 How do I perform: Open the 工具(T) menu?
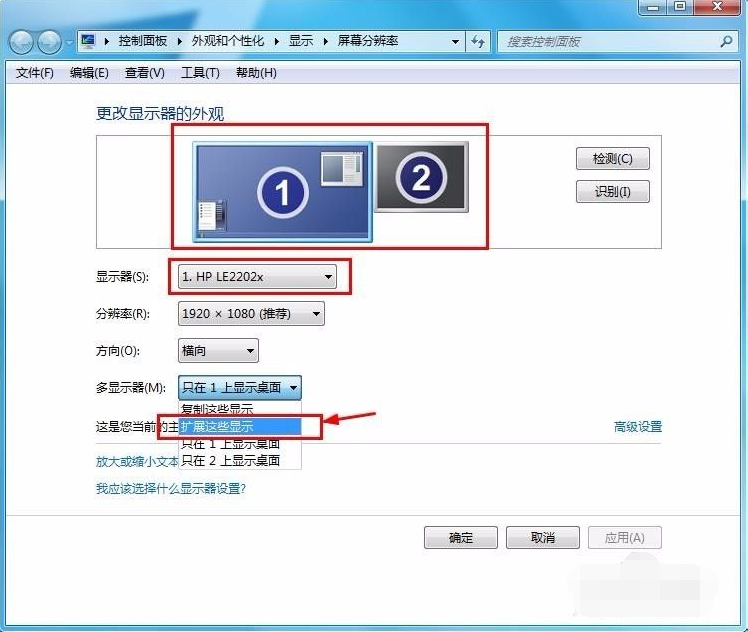click(x=199, y=73)
